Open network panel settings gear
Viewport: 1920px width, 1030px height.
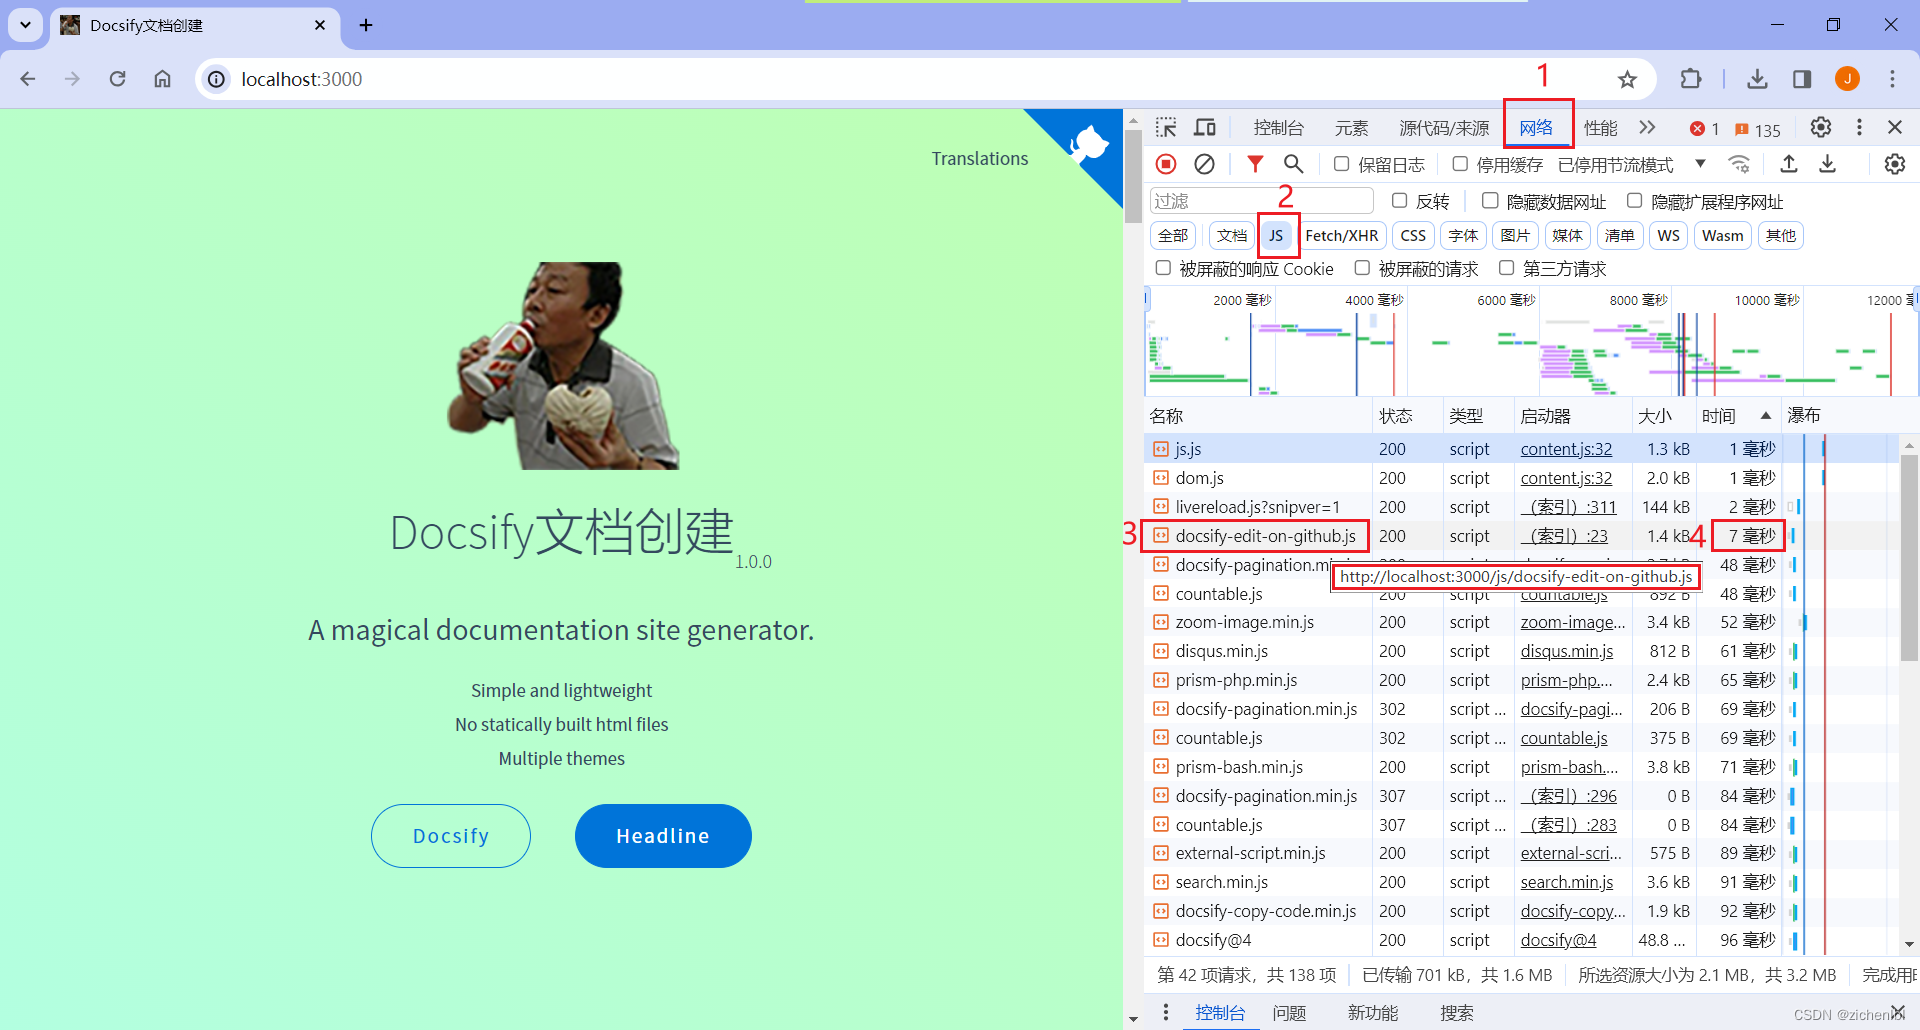point(1895,164)
